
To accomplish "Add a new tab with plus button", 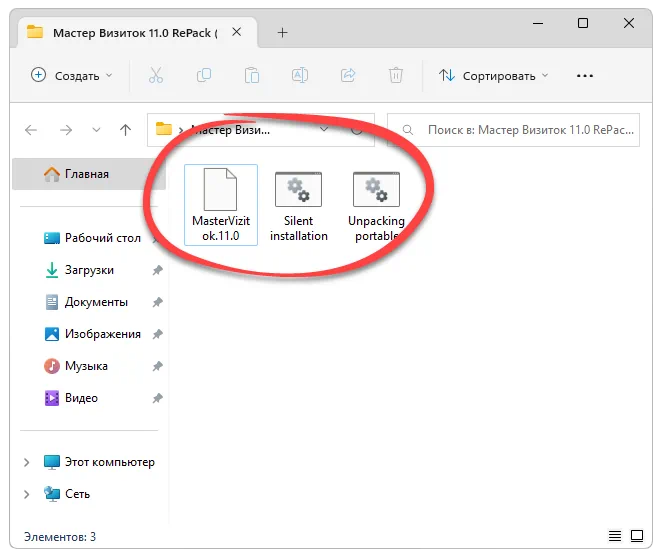I will pyautogui.click(x=282, y=32).
